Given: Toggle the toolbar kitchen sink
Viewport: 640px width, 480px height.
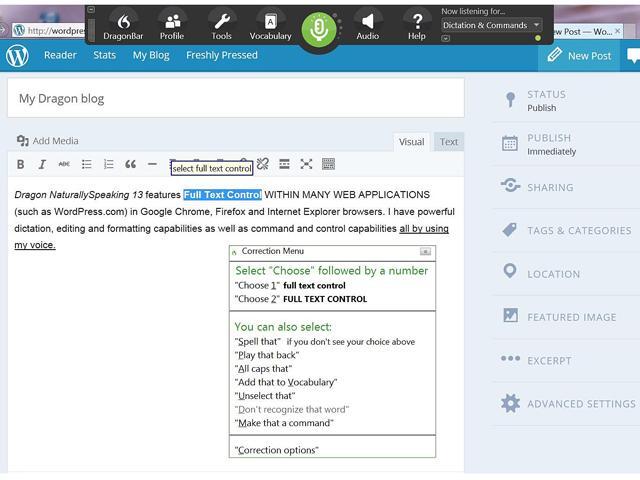Looking at the screenshot, I should (329, 164).
